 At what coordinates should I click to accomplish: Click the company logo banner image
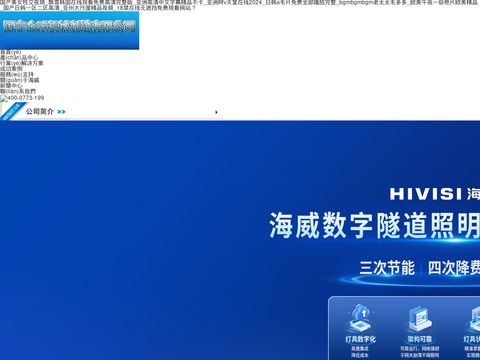[x=69, y=30]
